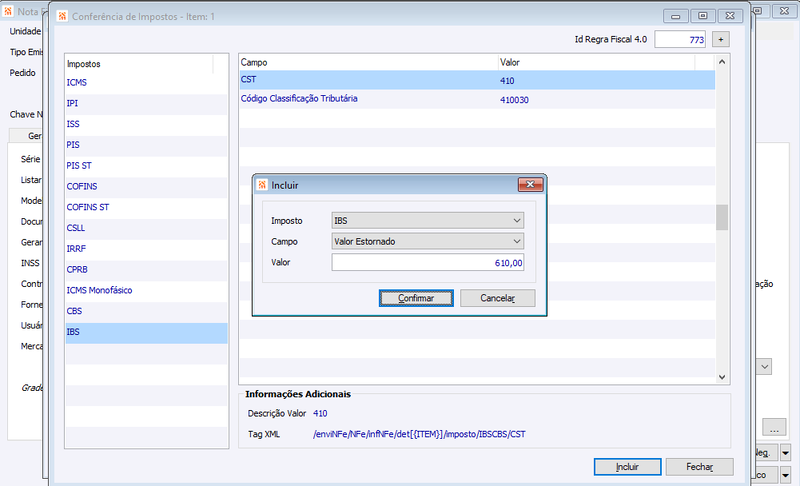Minimize the Conferência de Impostos window
The image size is (800, 486).
pyautogui.click(x=676, y=16)
